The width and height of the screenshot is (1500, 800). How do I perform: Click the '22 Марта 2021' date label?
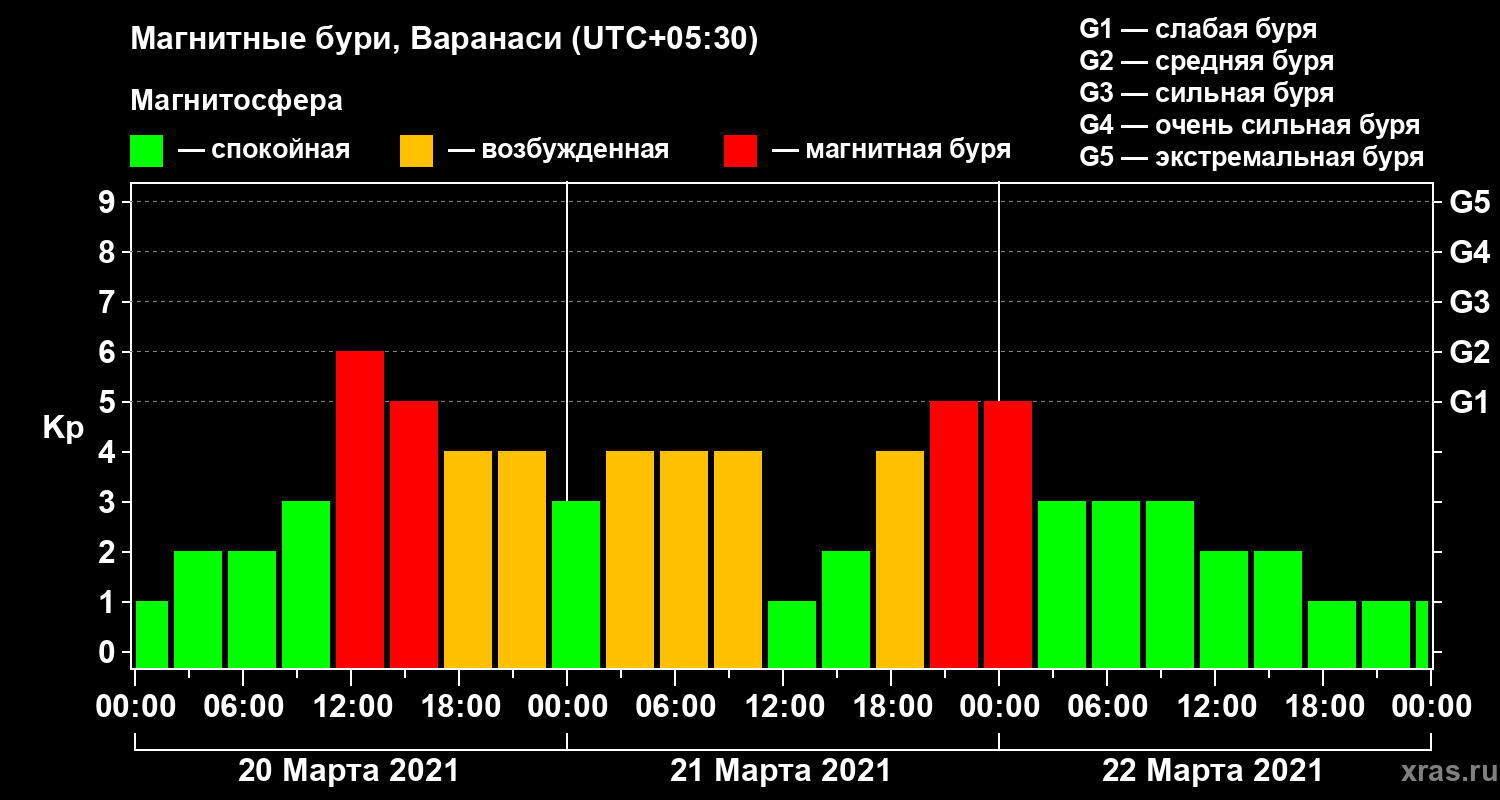(x=1212, y=771)
